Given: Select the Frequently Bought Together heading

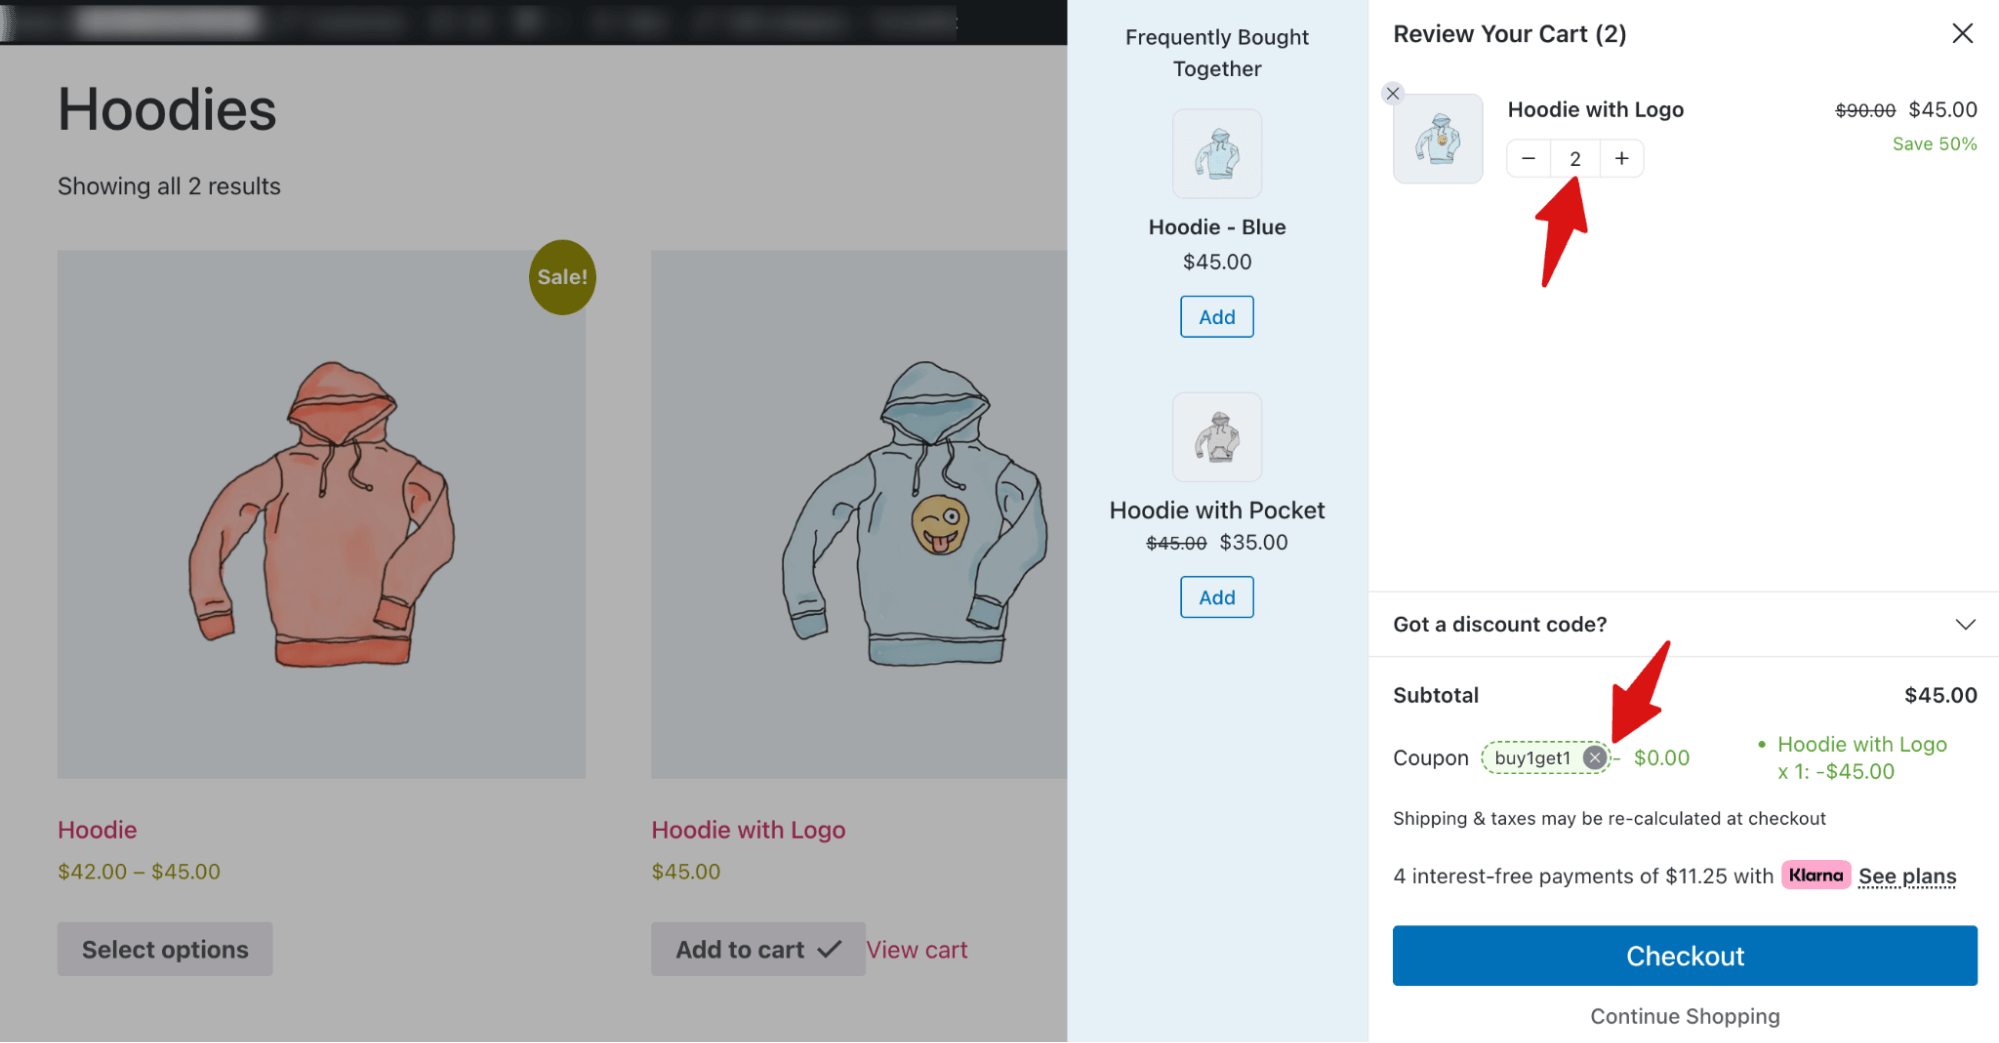Looking at the screenshot, I should (1216, 52).
